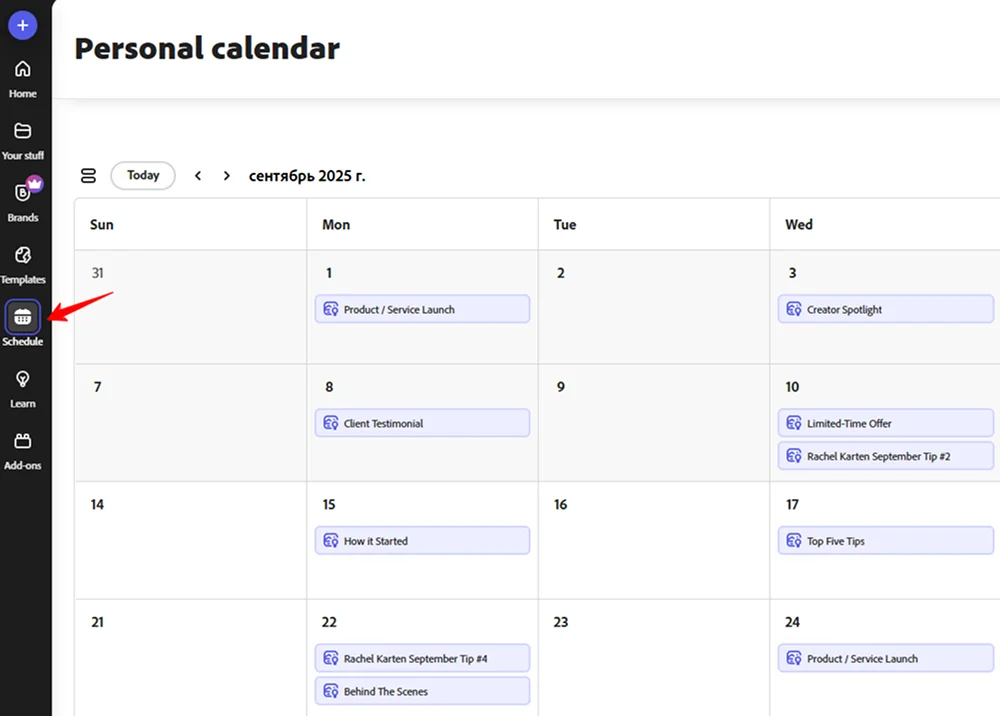Open the Limited-Time Offer event

pyautogui.click(x=885, y=423)
